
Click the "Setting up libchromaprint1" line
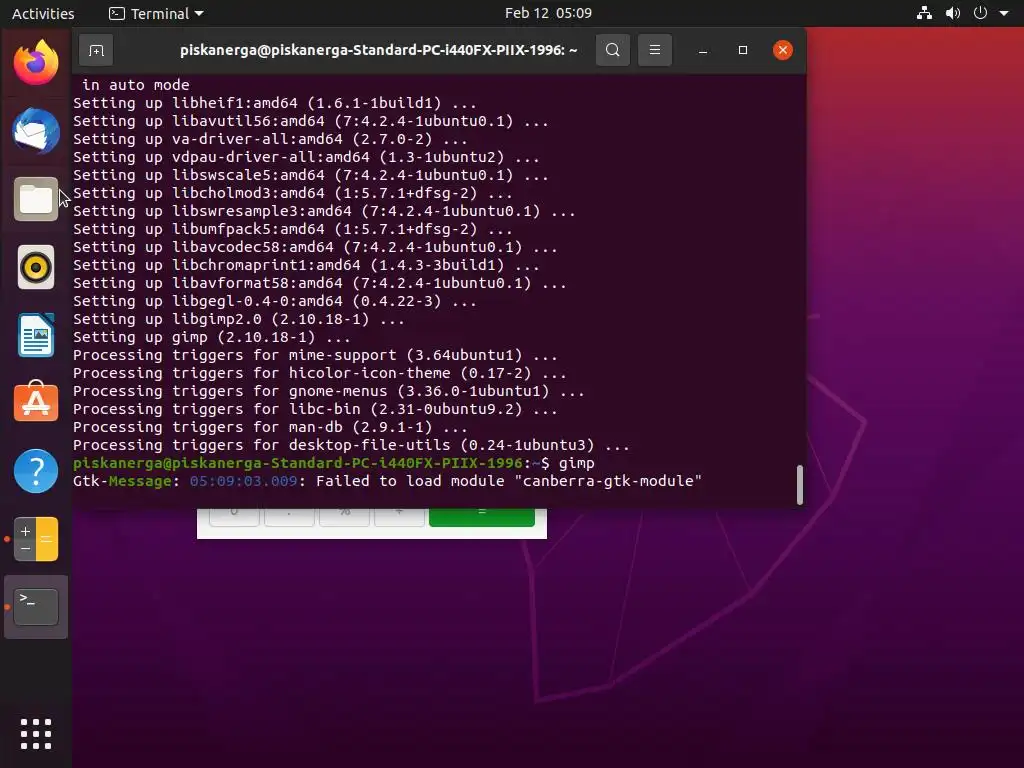(x=306, y=265)
